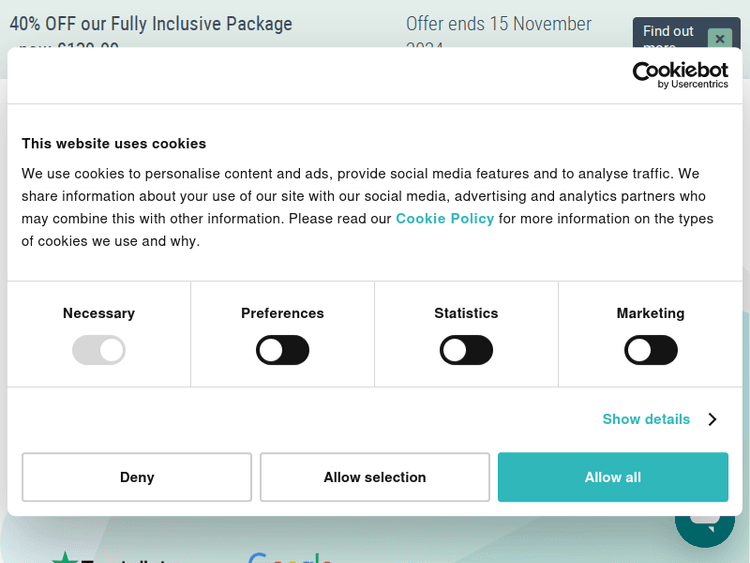
Task: Click the This website uses cookies heading
Action: click(114, 143)
